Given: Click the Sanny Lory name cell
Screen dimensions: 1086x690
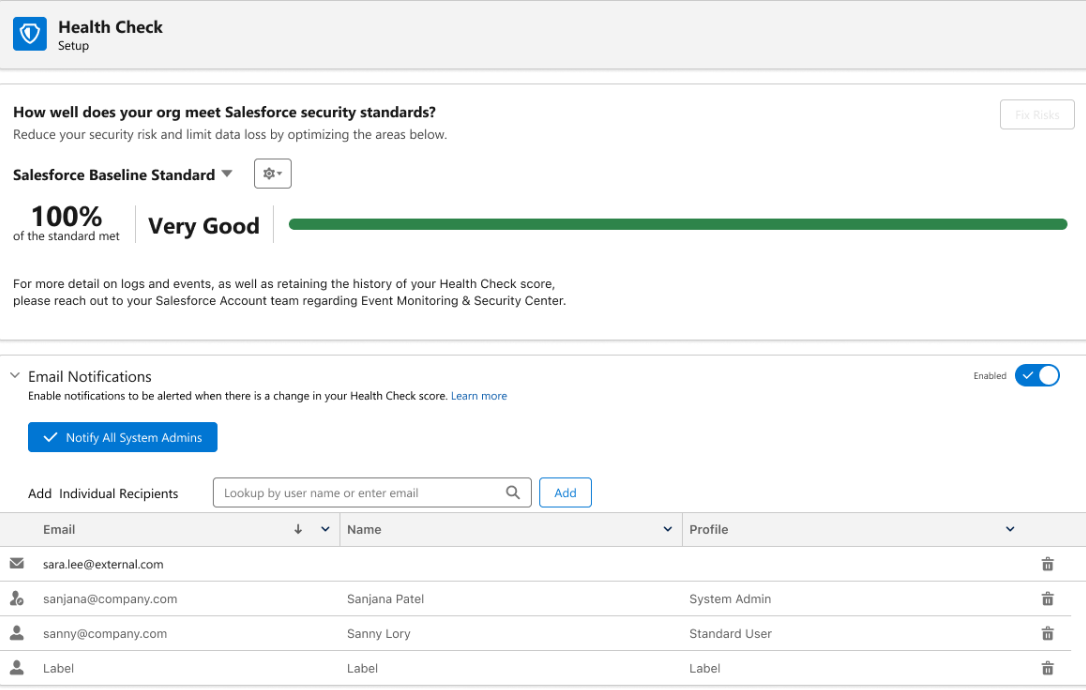Looking at the screenshot, I should point(378,634).
